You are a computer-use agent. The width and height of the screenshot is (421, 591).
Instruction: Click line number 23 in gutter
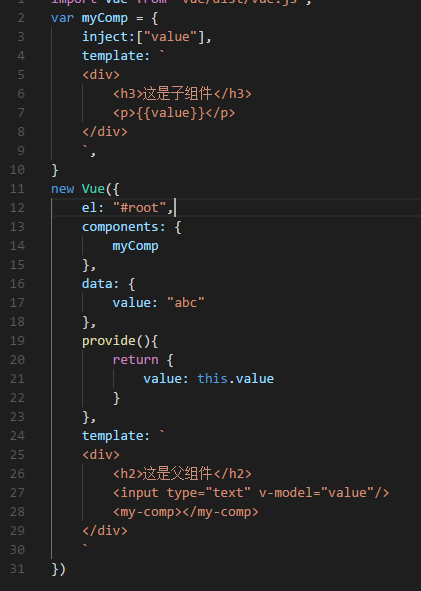pyautogui.click(x=17, y=417)
